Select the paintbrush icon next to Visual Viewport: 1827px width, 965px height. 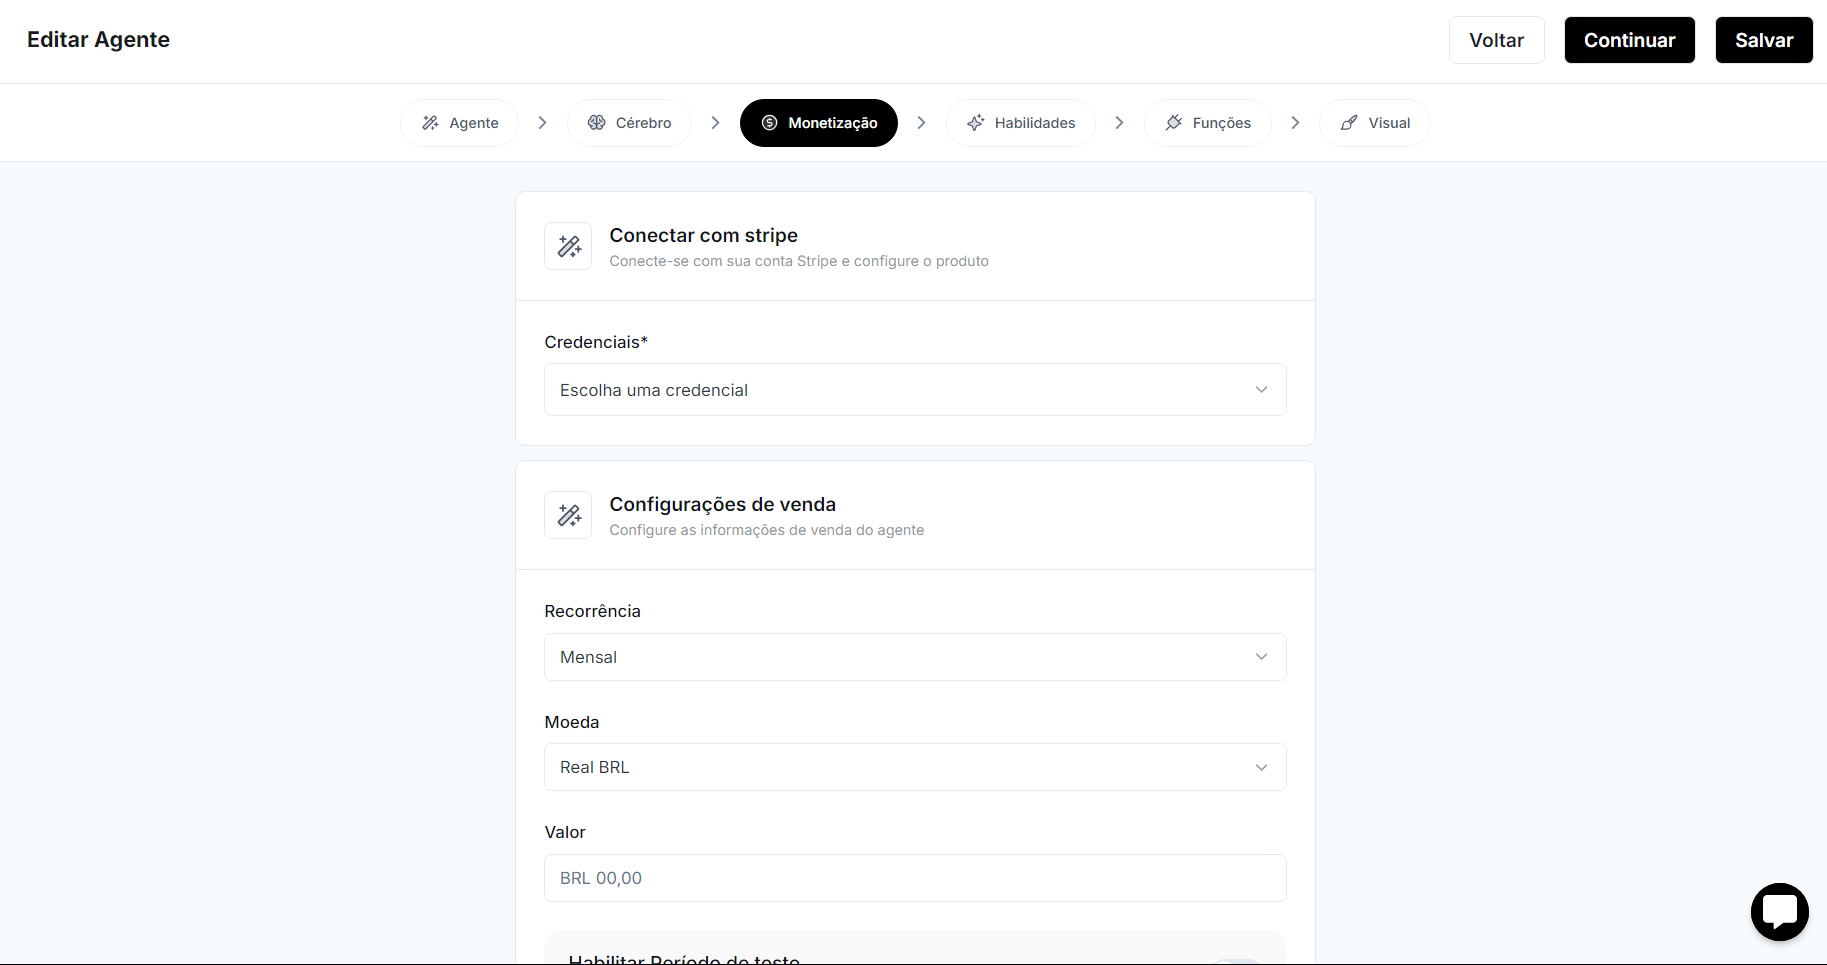[x=1350, y=122]
